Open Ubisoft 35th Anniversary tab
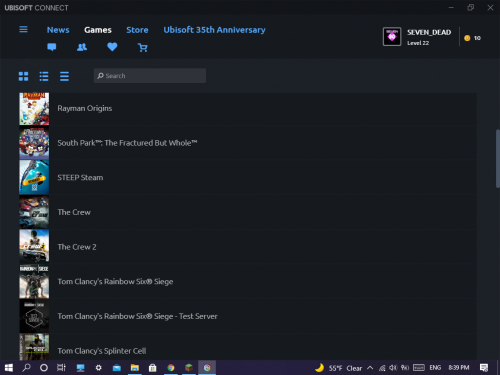The image size is (500, 375). (214, 30)
